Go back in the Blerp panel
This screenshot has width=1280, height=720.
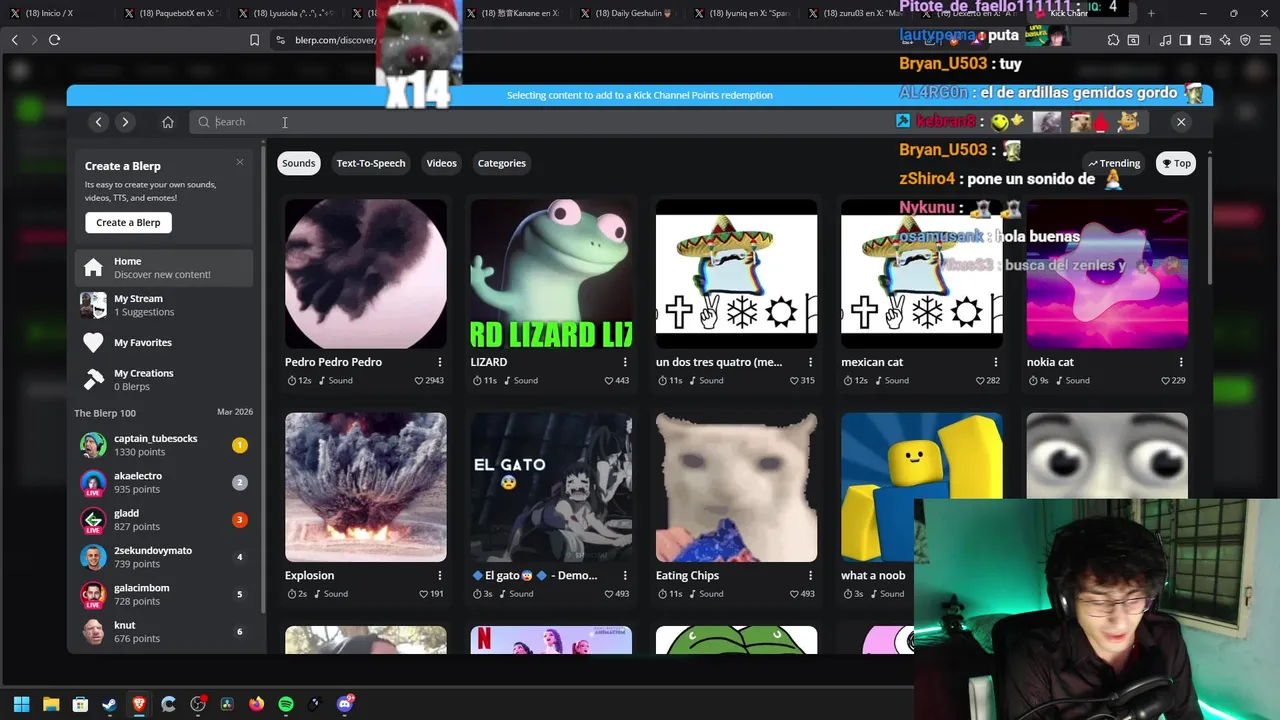pos(98,122)
